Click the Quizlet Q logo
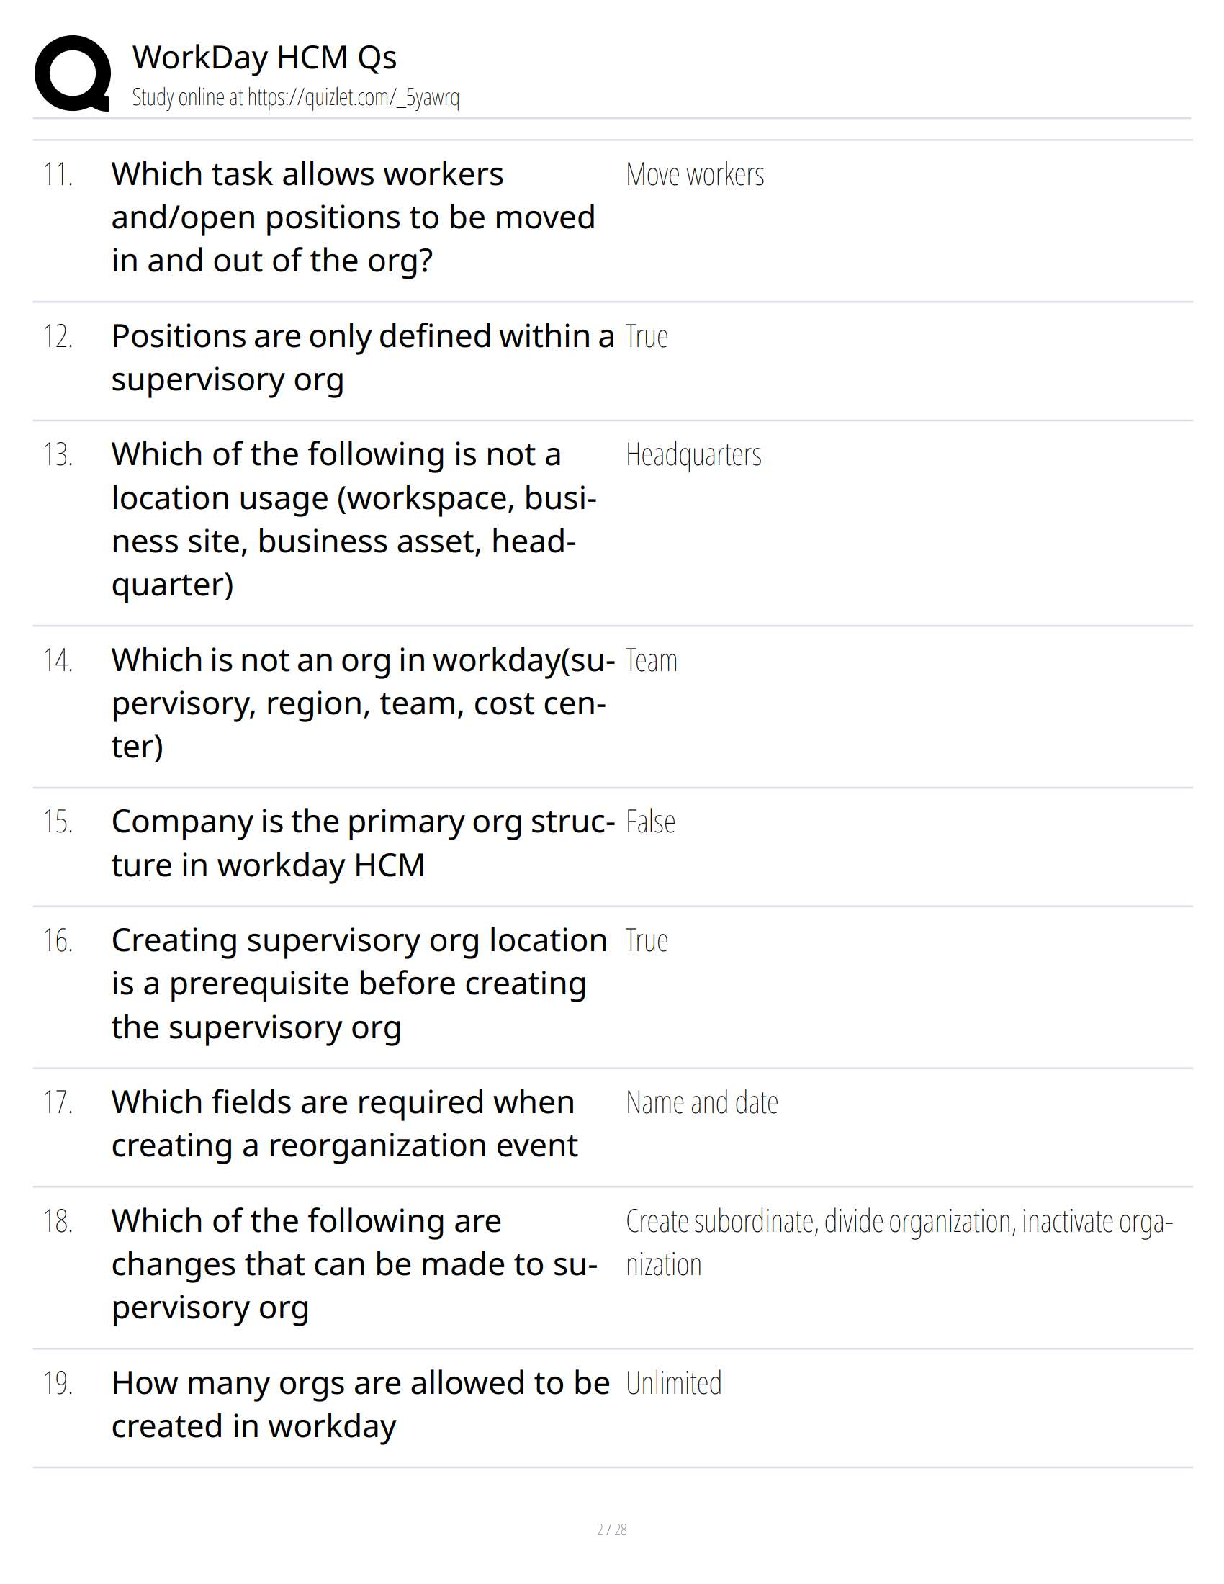Viewport: 1224px width, 1584px height. (x=72, y=73)
